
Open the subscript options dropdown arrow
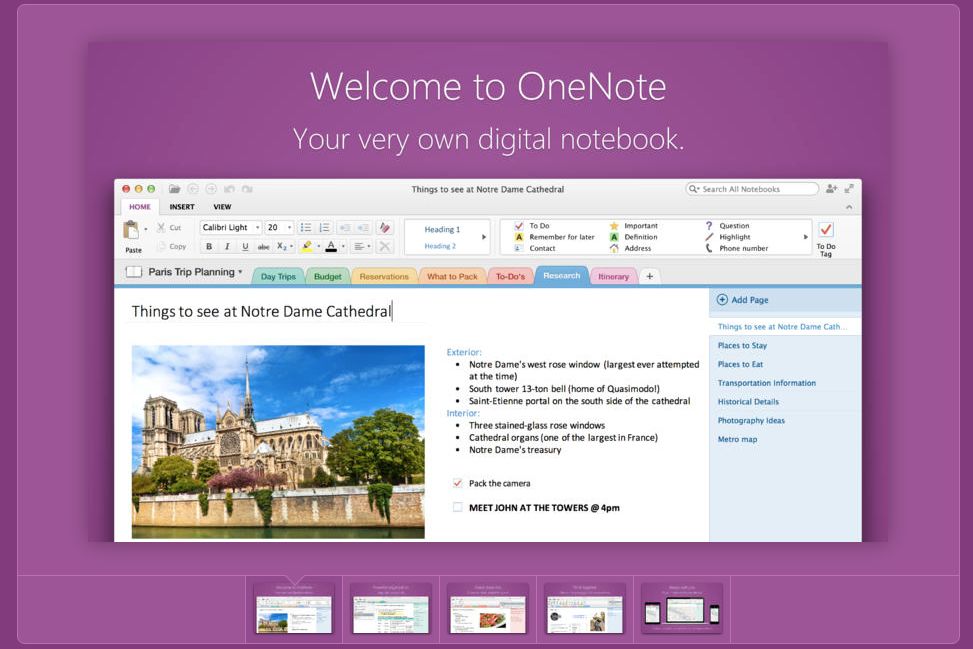point(292,246)
